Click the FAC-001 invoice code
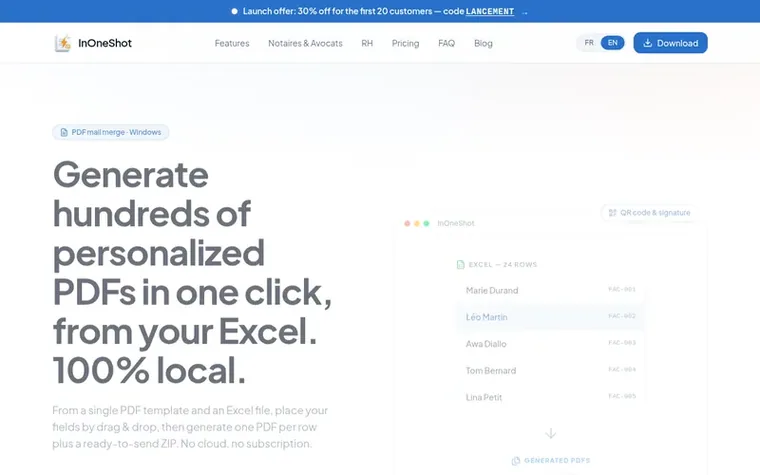 pyautogui.click(x=622, y=289)
